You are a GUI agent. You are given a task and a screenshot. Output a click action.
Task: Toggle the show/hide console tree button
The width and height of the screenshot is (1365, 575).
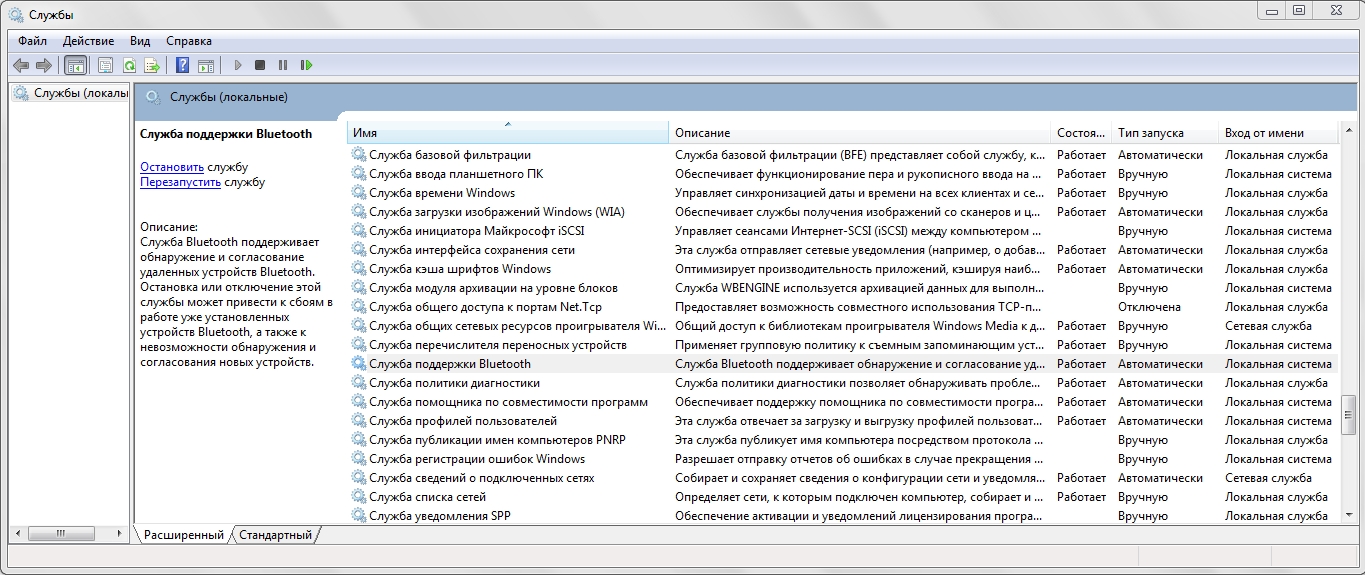tap(75, 65)
